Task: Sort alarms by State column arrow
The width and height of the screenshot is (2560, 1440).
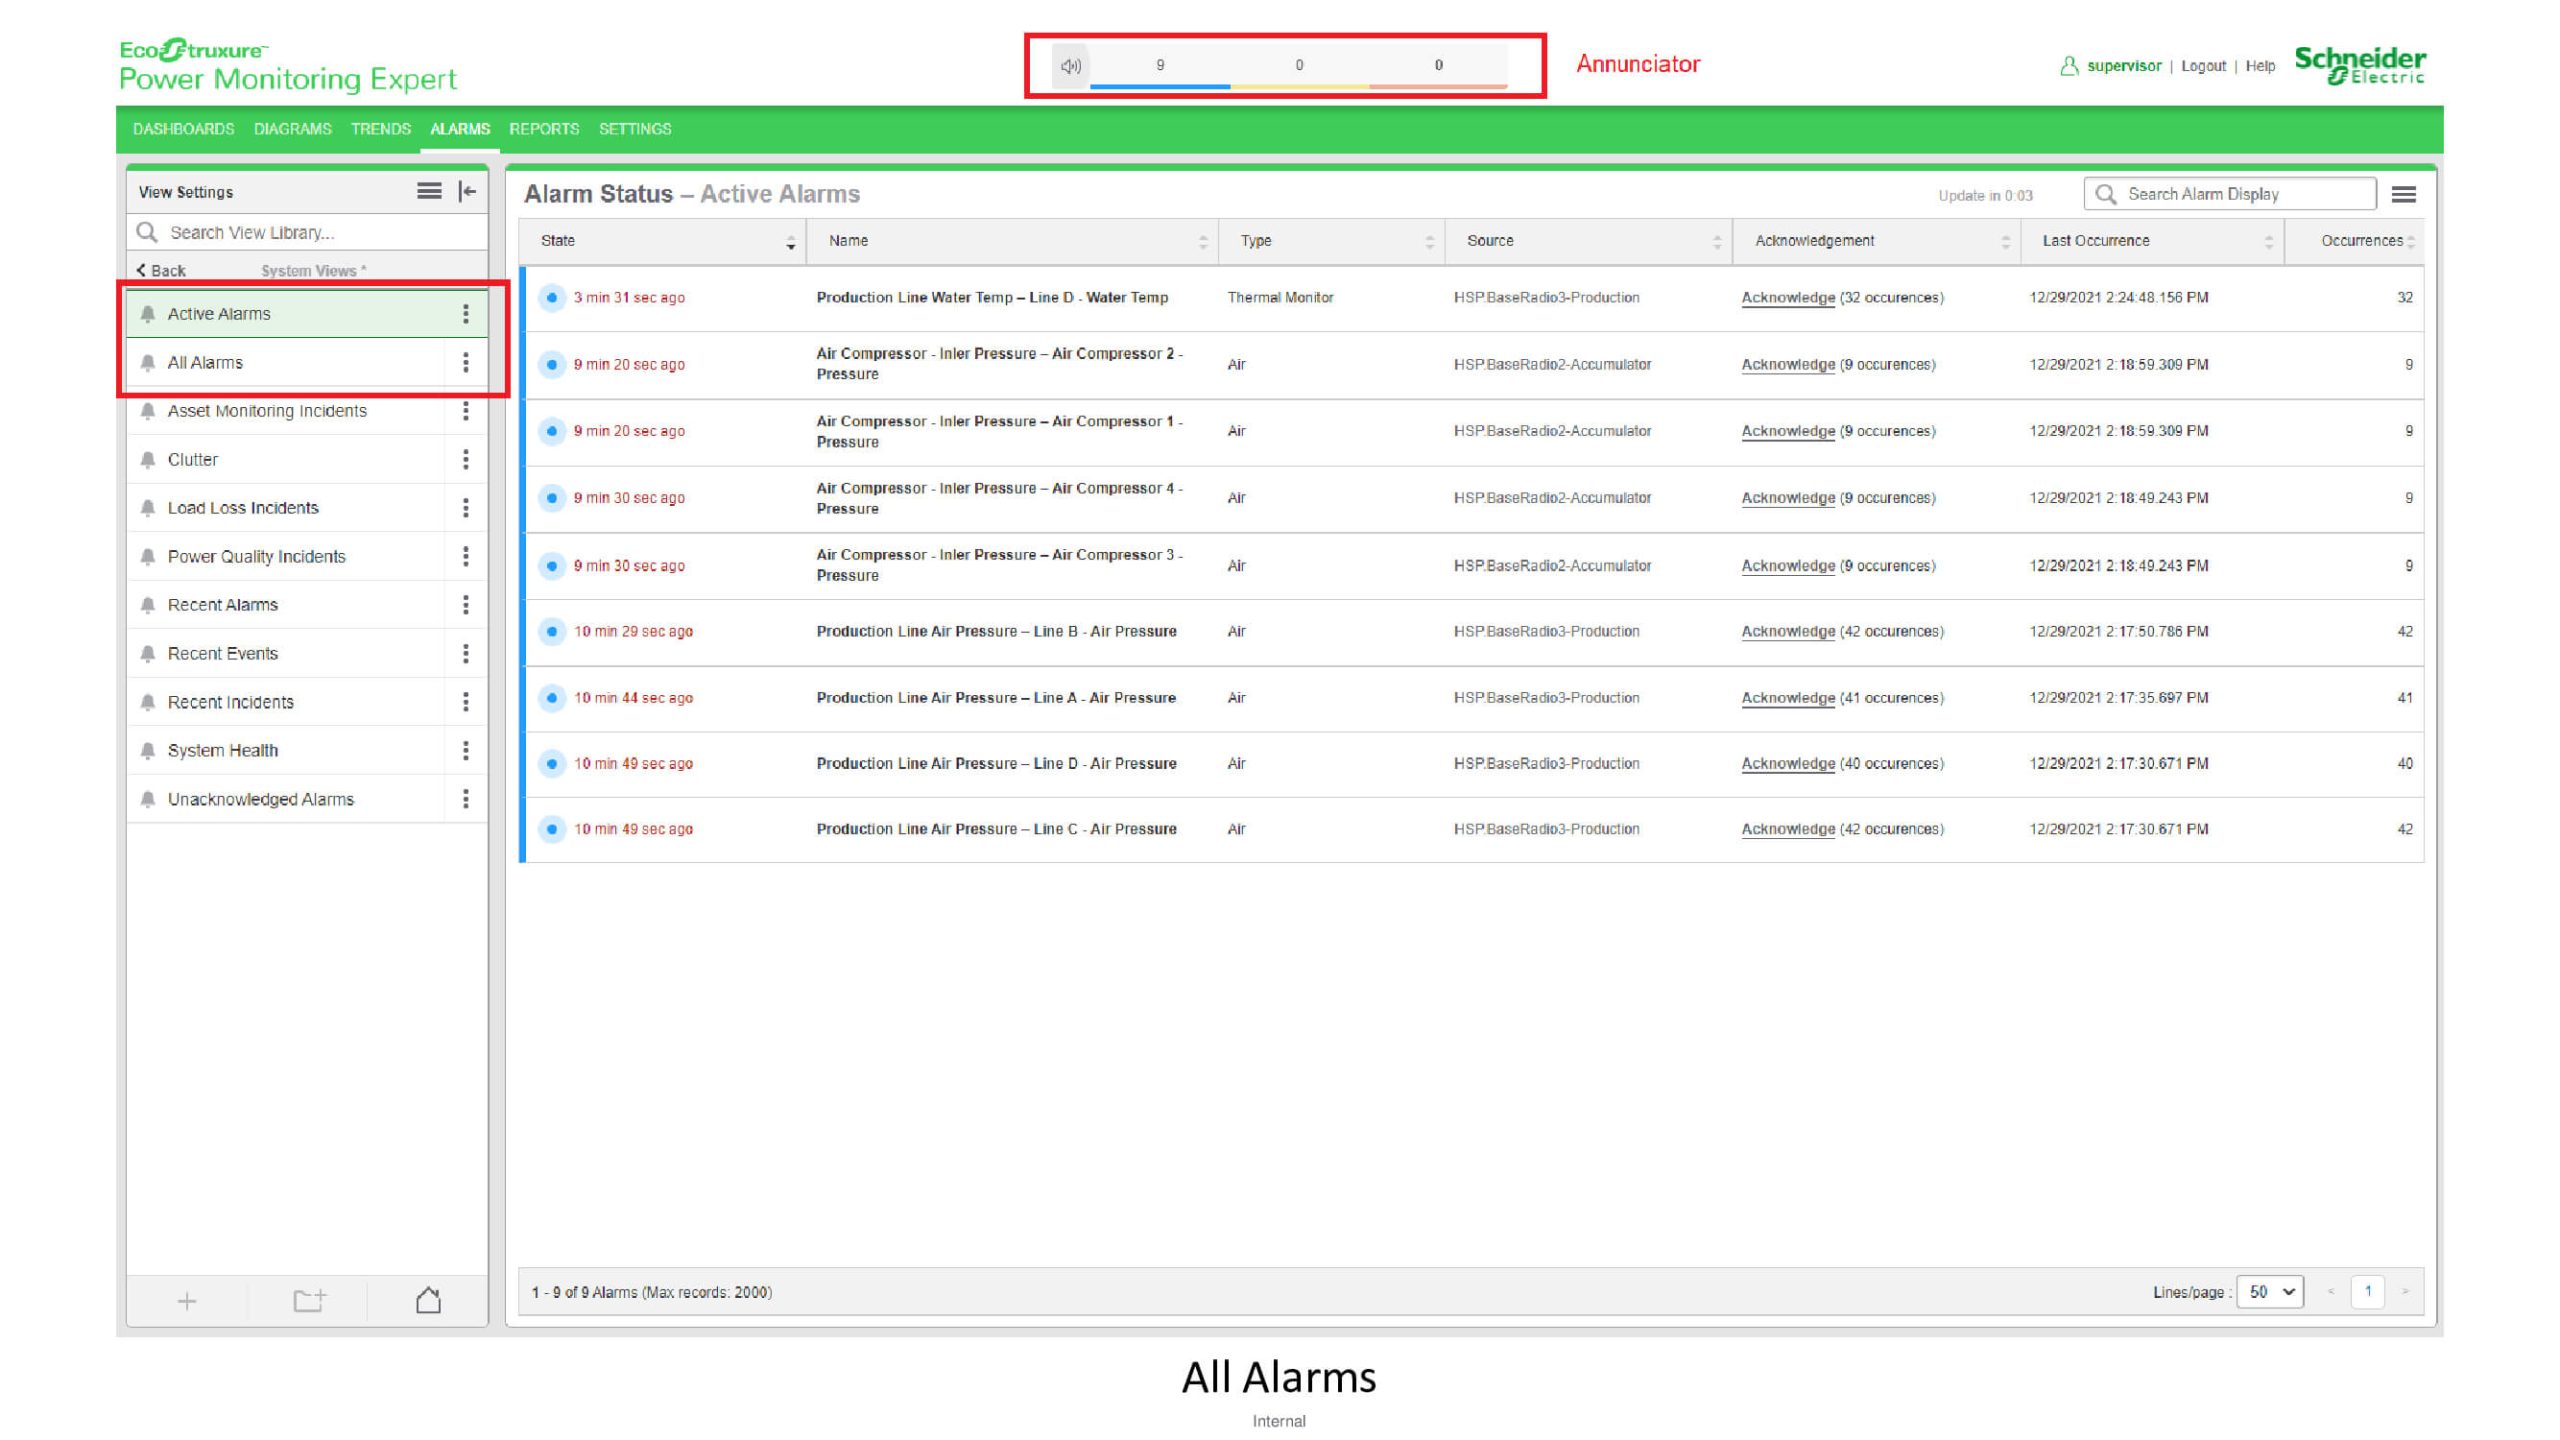Action: point(790,242)
